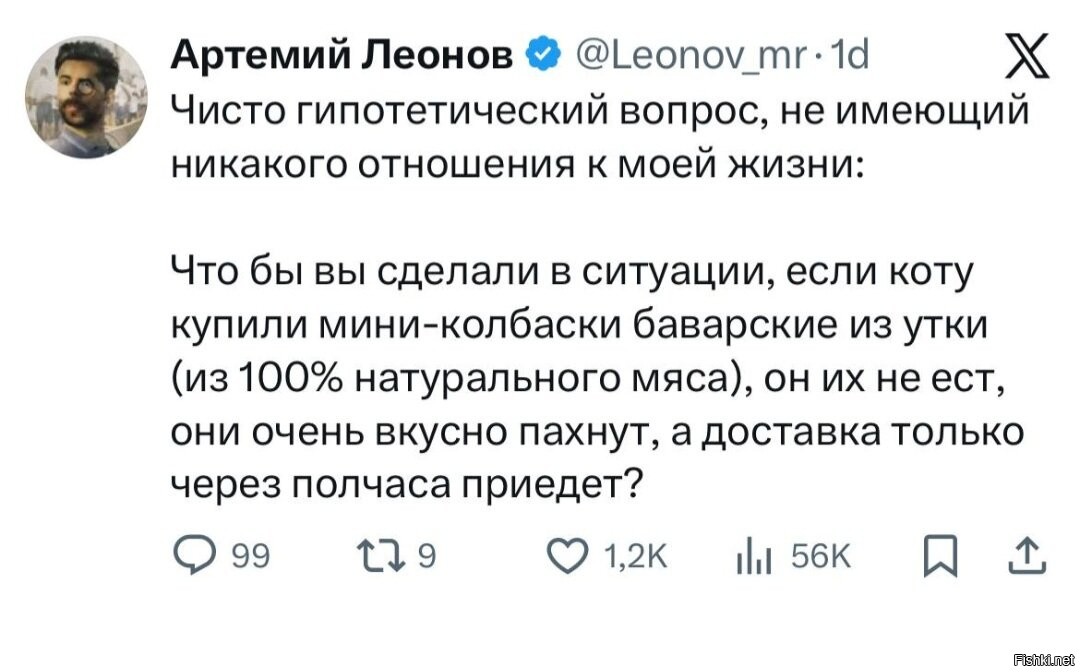
Task: Click the blue verified checkmark badge
Action: point(543,55)
